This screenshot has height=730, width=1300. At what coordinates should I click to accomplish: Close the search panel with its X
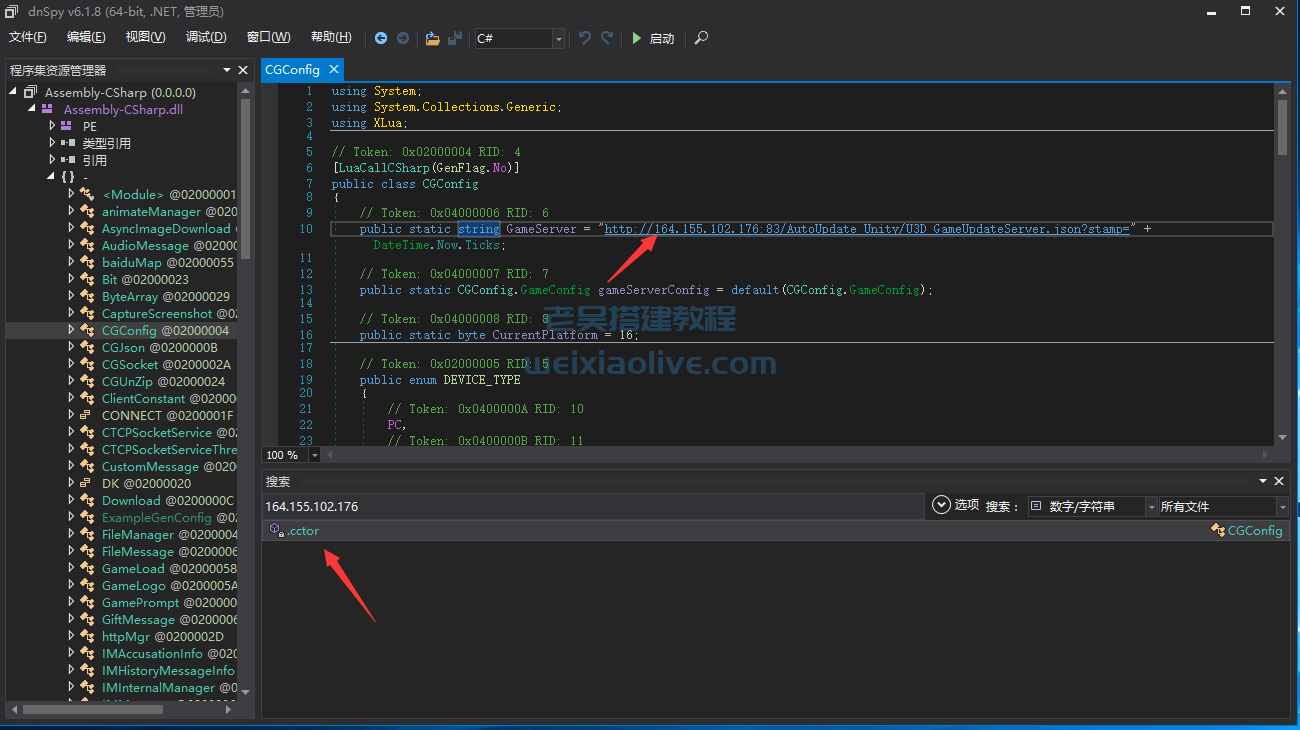[1278, 481]
